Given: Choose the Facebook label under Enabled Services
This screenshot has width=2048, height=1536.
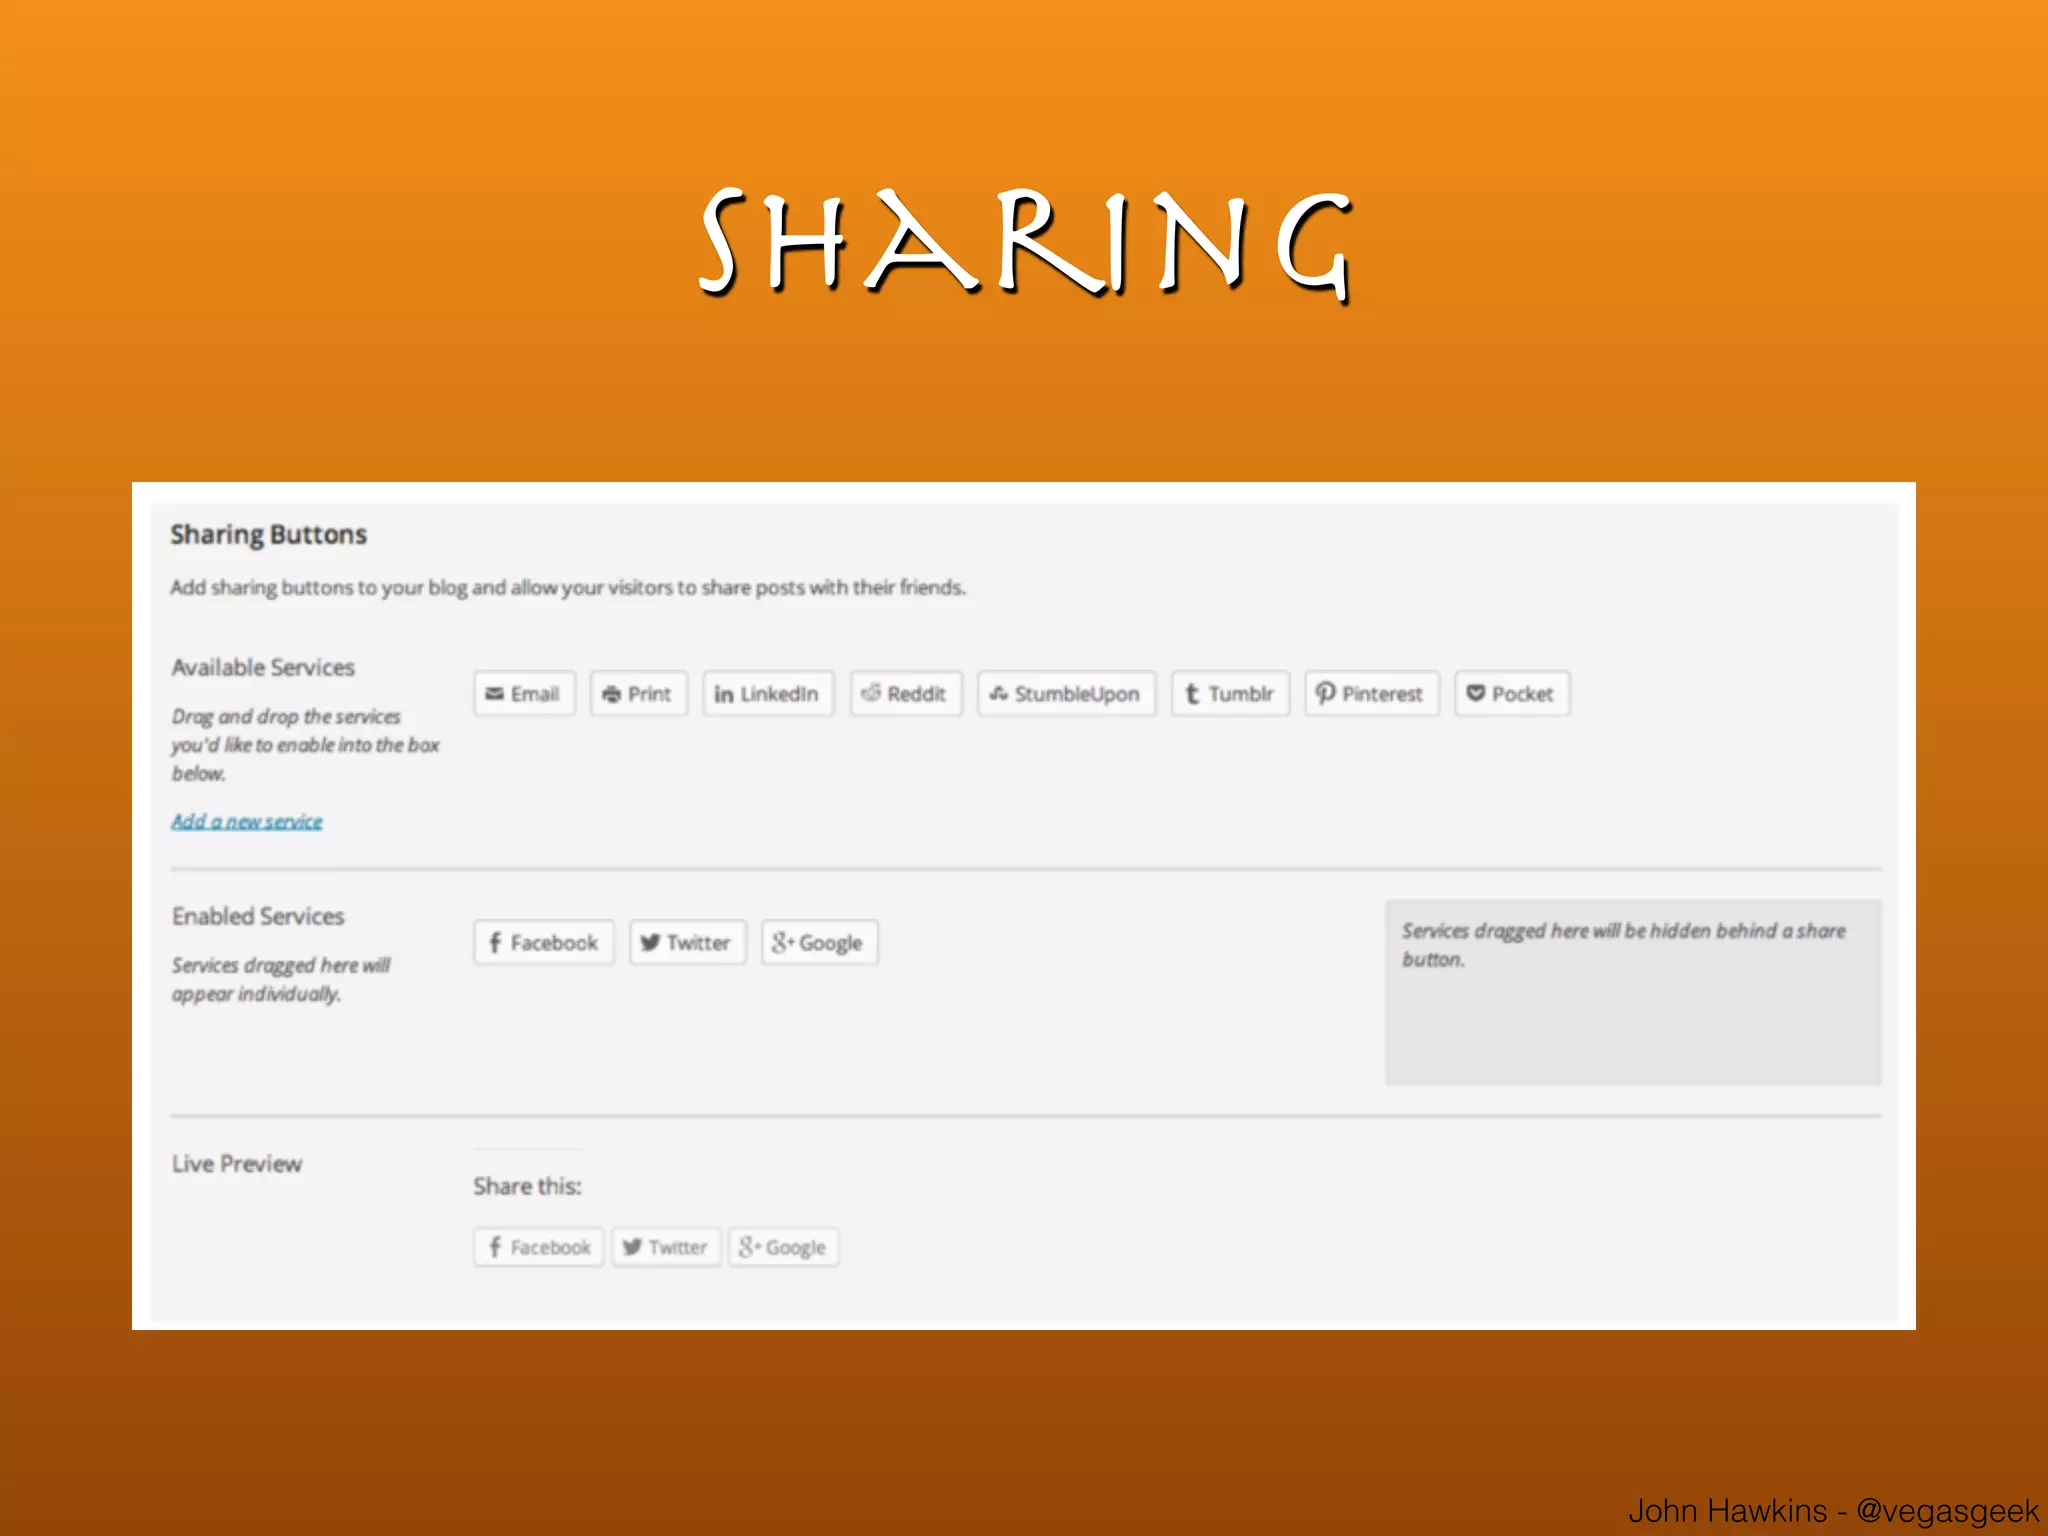Looking at the screenshot, I should click(x=554, y=942).
